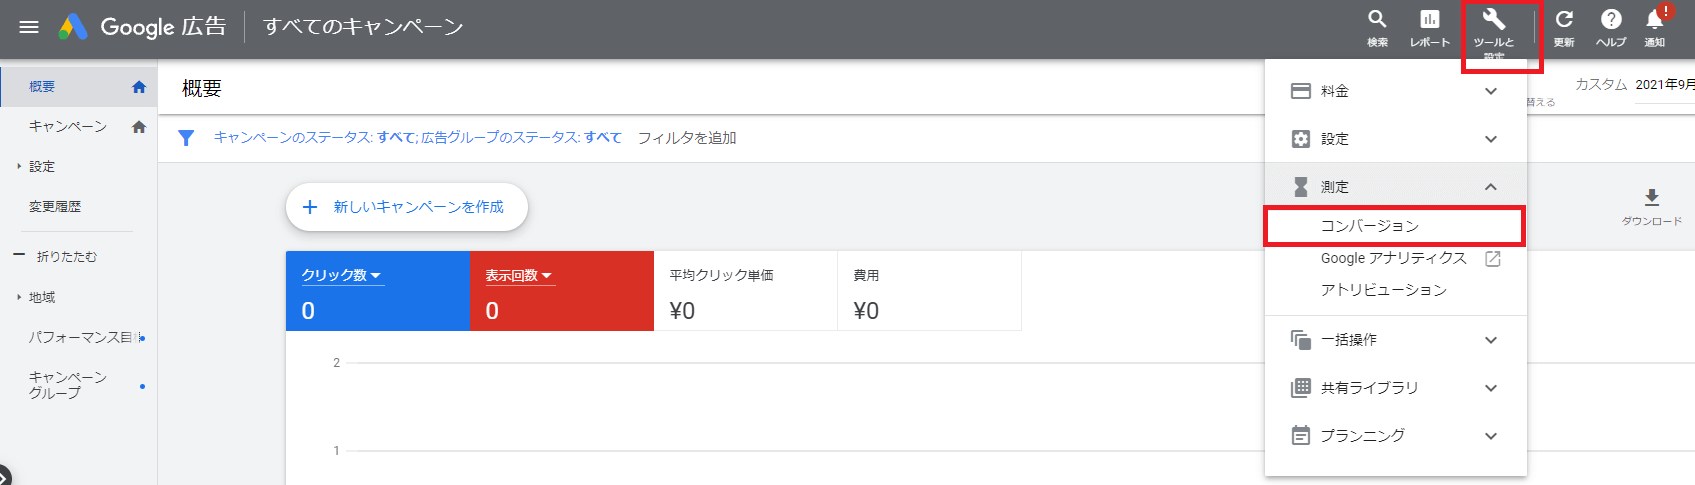Open the hamburger main menu
Image resolution: width=1695 pixels, height=485 pixels.
[x=29, y=27]
